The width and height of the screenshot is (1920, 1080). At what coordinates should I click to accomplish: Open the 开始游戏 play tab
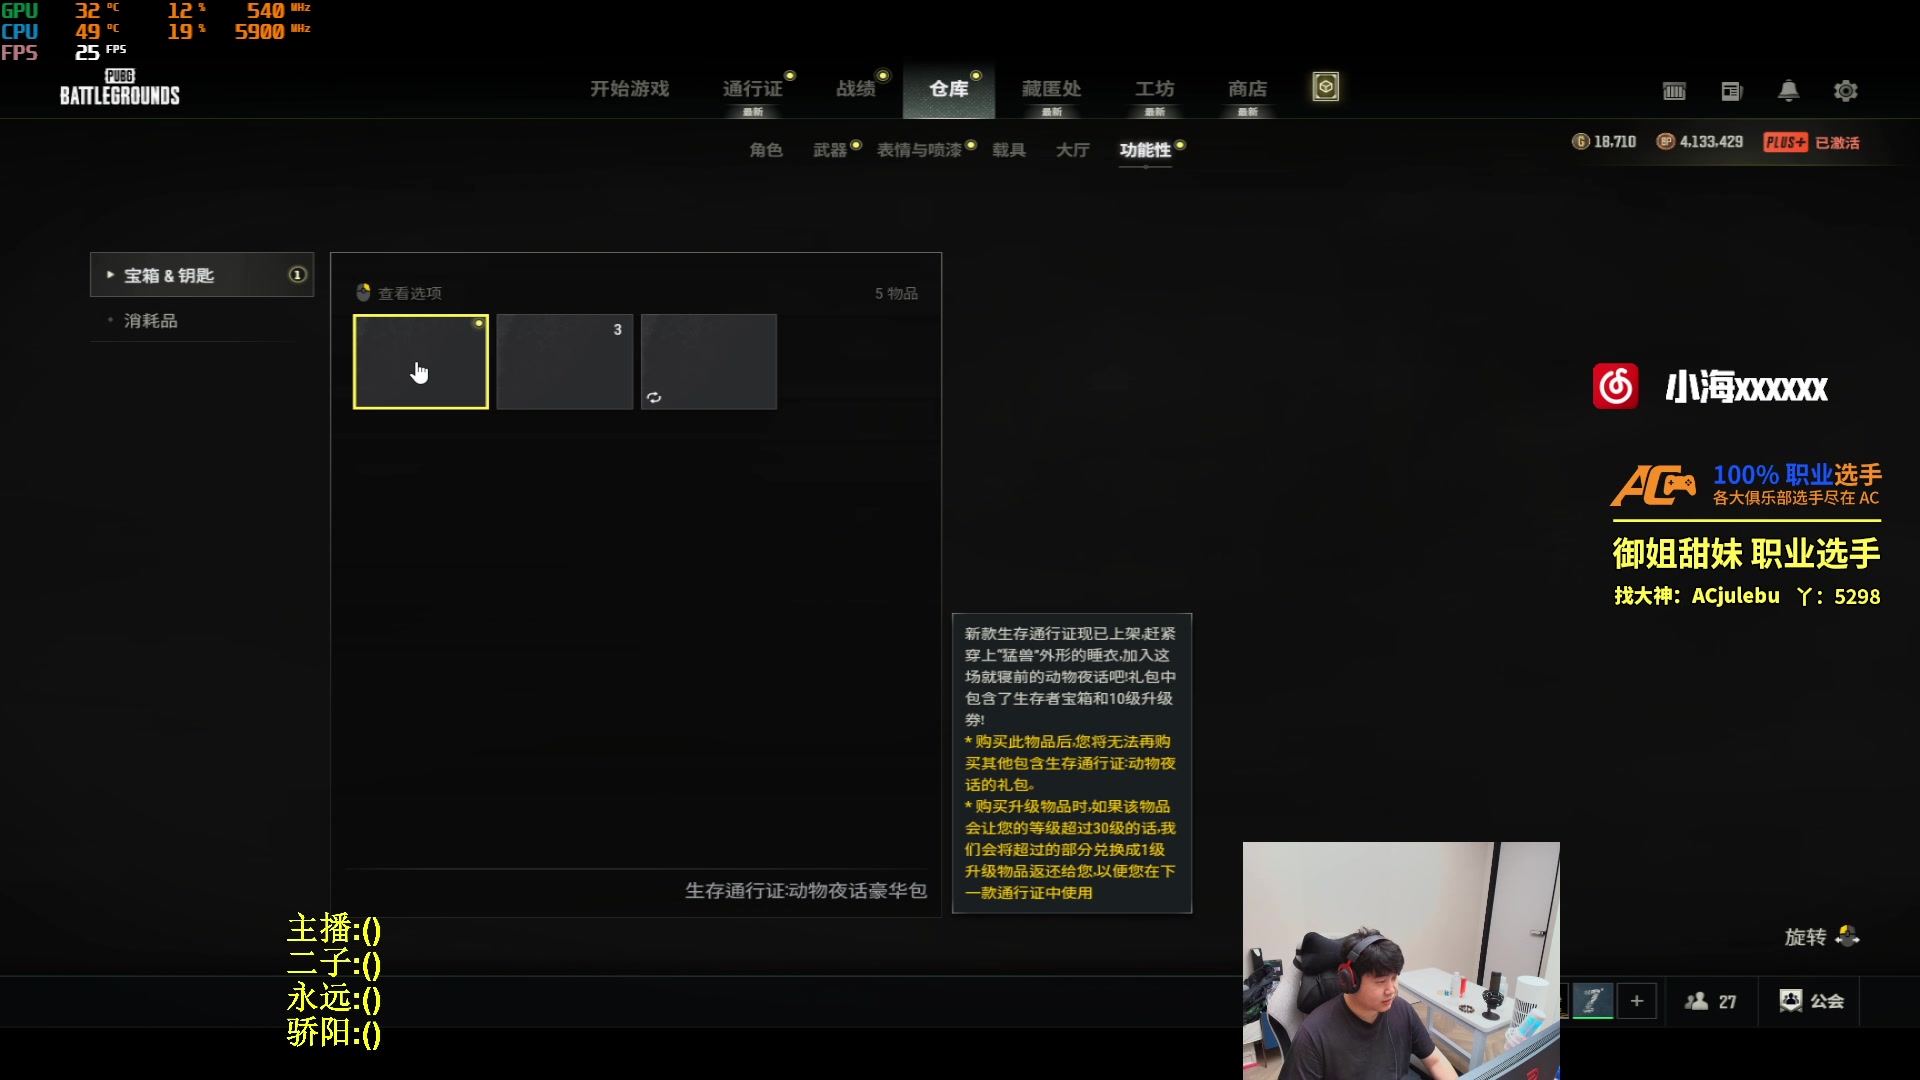(629, 89)
